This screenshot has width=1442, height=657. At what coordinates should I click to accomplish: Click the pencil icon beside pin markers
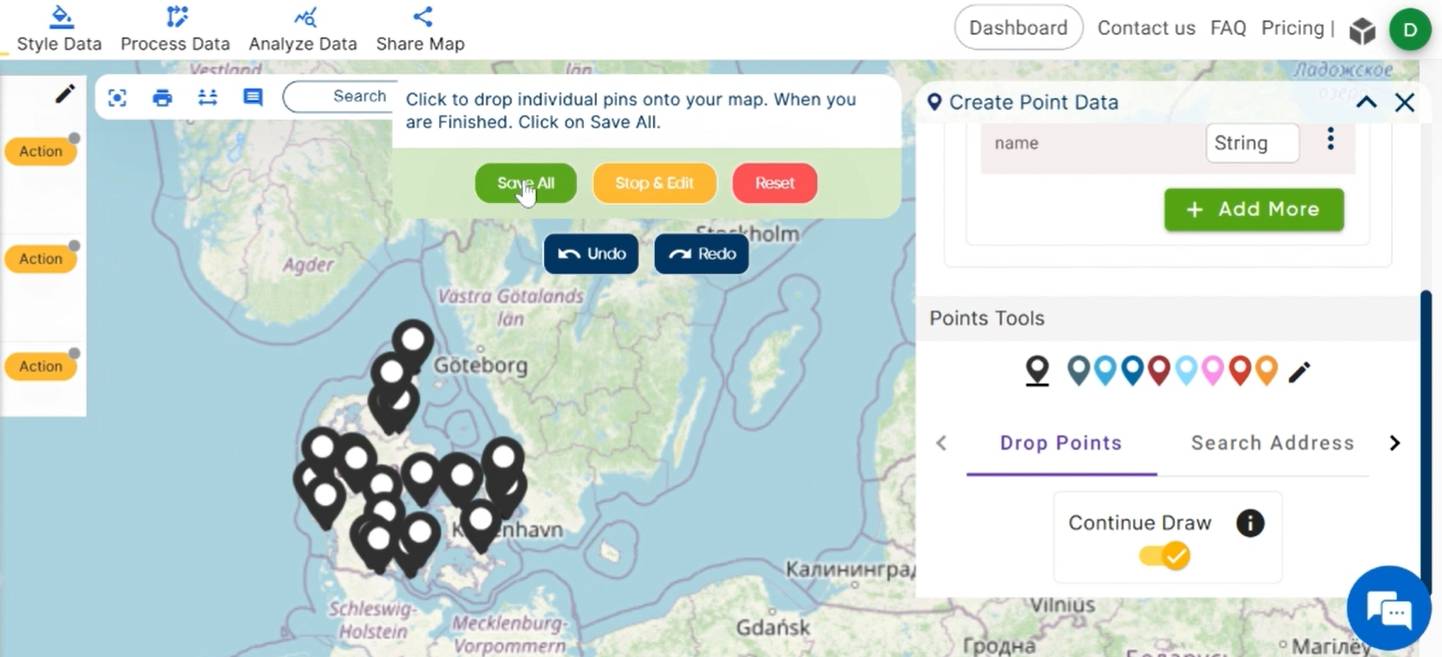tap(1299, 373)
